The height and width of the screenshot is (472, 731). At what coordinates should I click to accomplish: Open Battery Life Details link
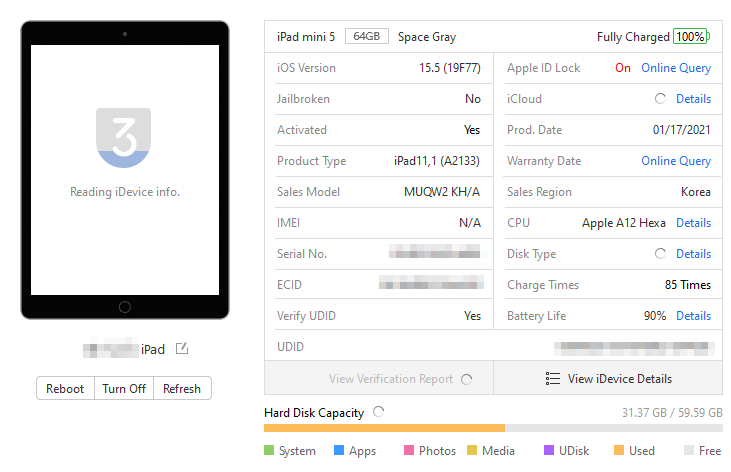click(693, 316)
